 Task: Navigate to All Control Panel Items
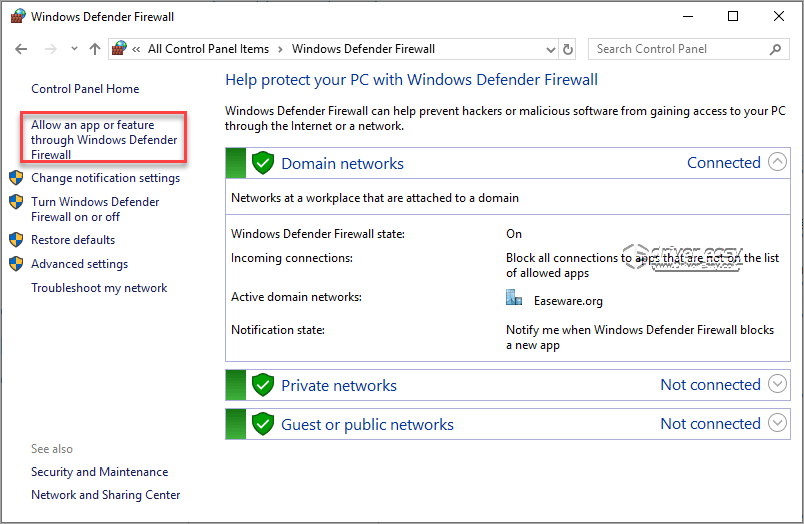coord(208,49)
